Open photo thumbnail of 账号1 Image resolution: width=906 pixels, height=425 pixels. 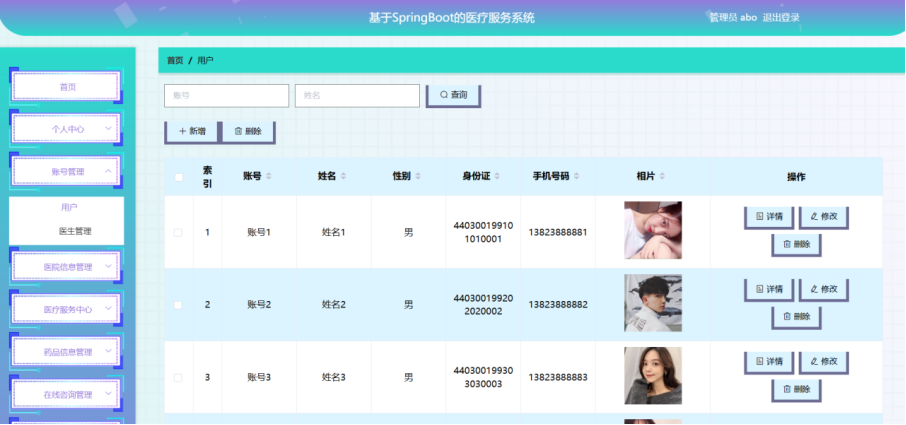coord(653,230)
